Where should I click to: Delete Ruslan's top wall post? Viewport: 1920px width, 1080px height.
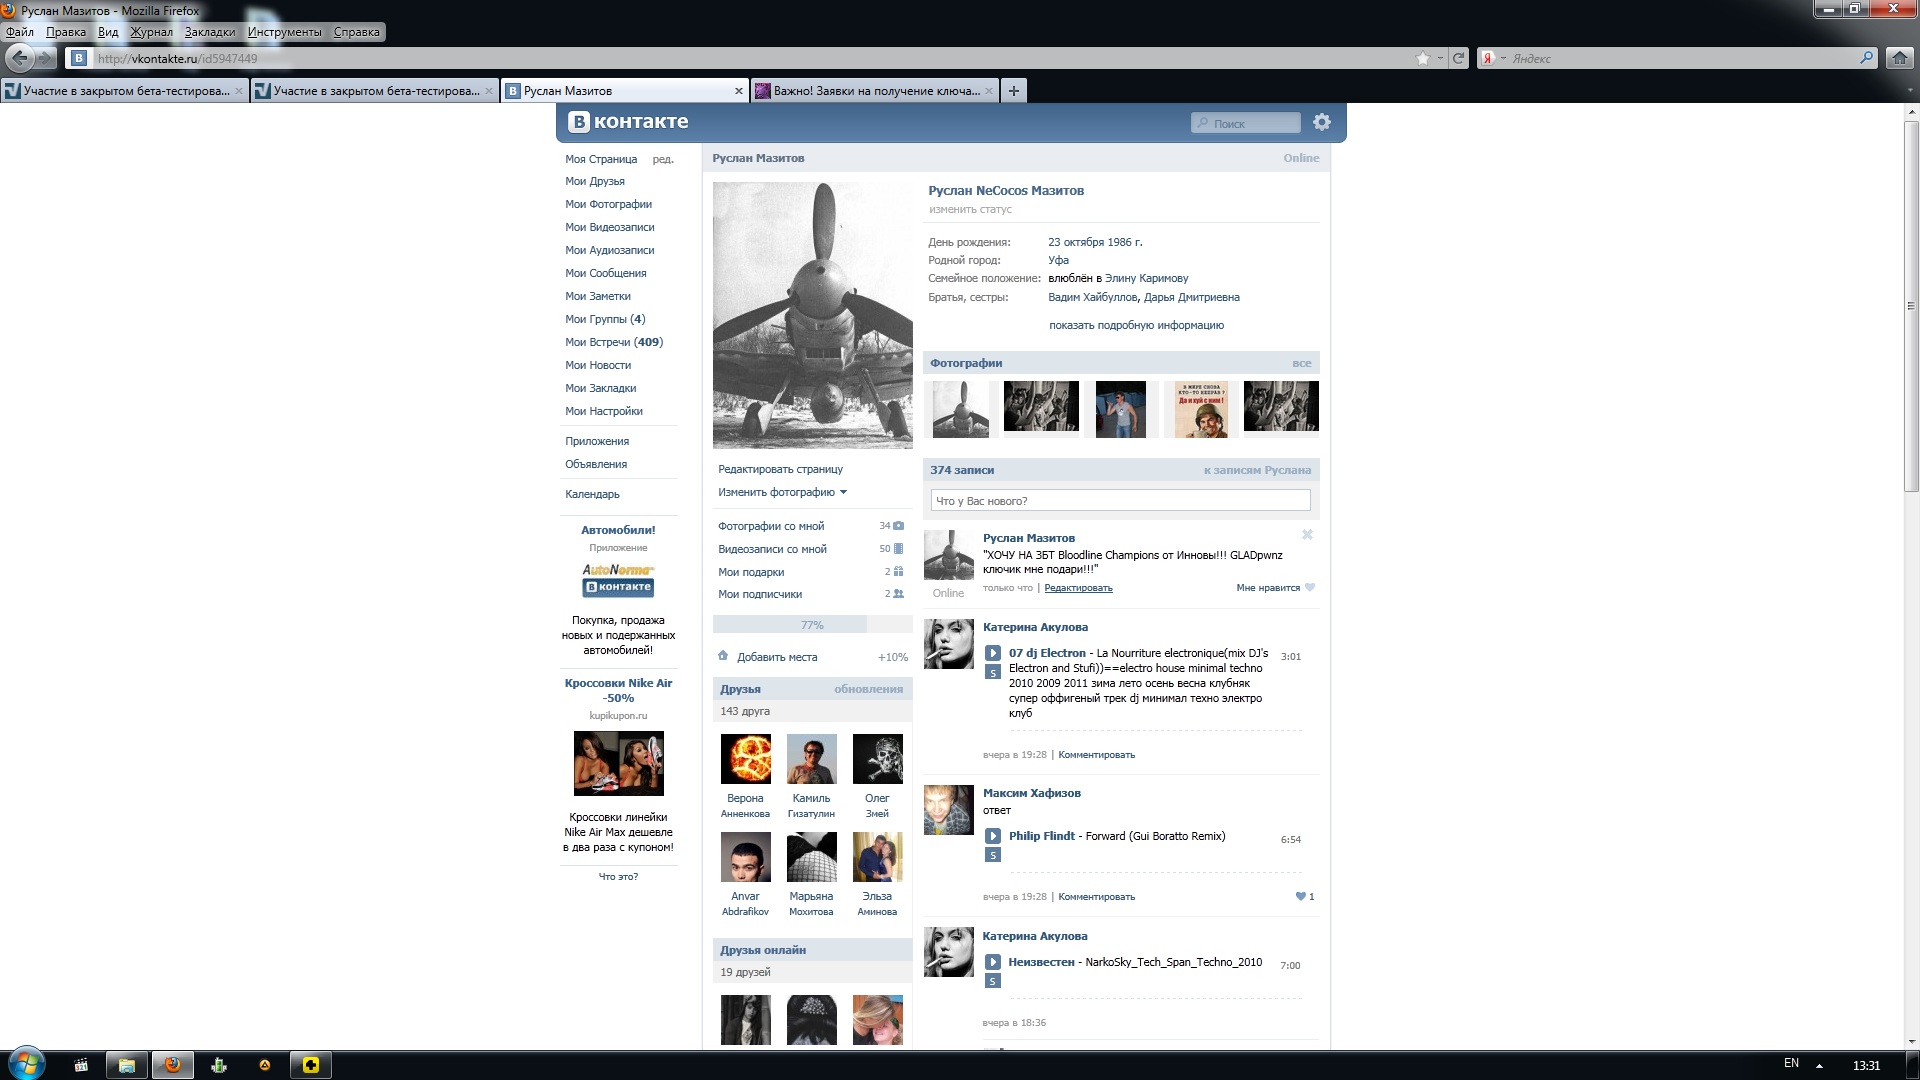tap(1306, 535)
